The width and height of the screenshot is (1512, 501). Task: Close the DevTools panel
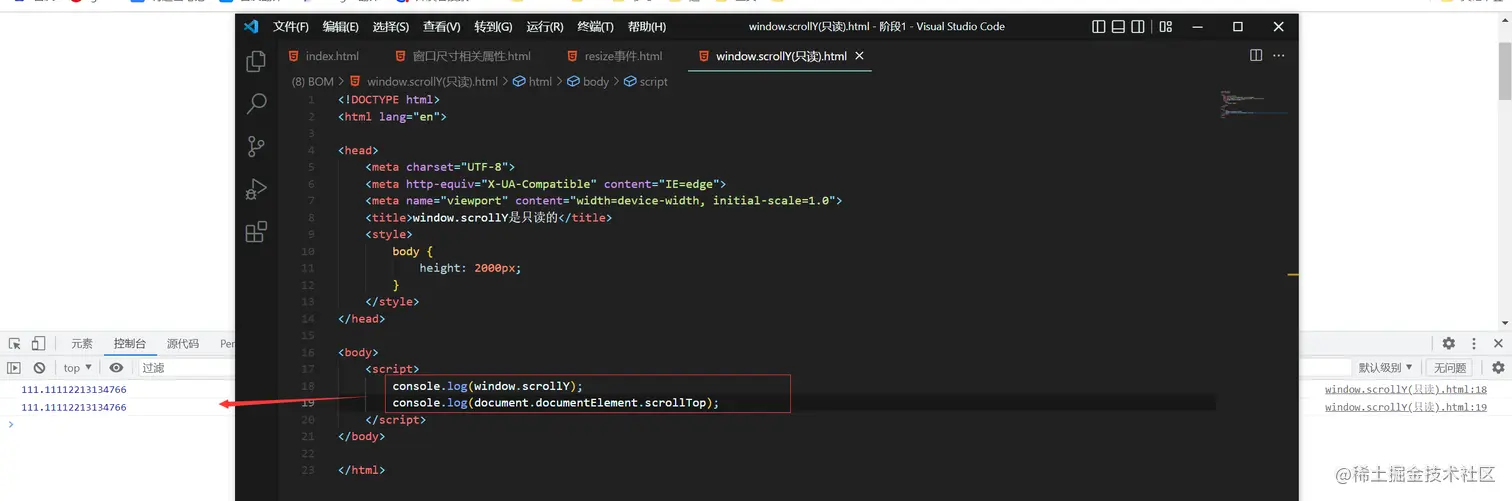pos(1498,343)
